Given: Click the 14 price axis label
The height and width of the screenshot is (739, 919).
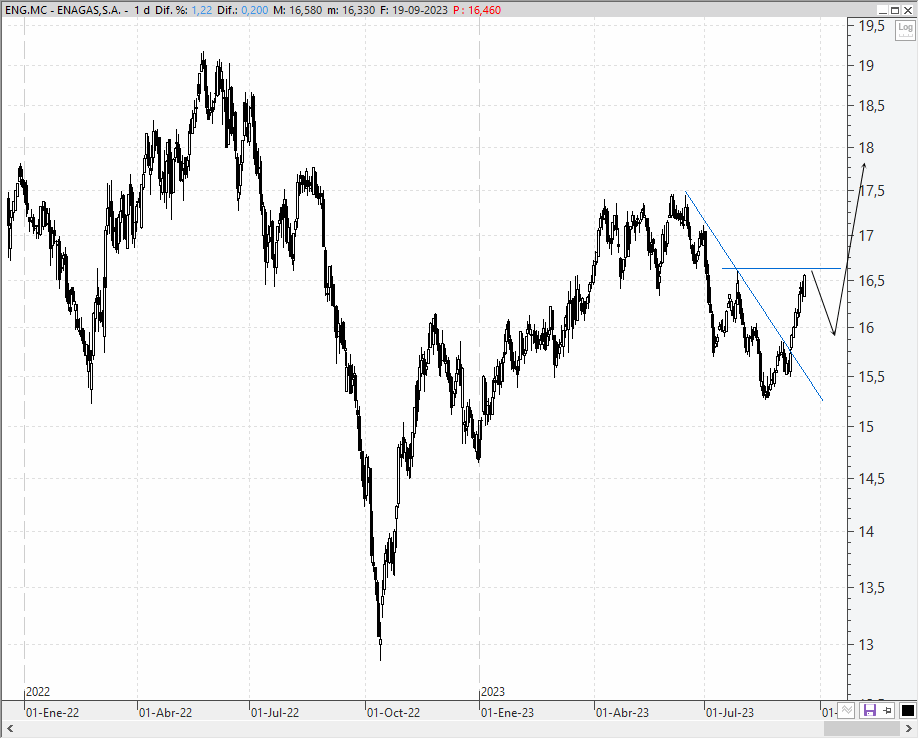Looking at the screenshot, I should pos(866,532).
